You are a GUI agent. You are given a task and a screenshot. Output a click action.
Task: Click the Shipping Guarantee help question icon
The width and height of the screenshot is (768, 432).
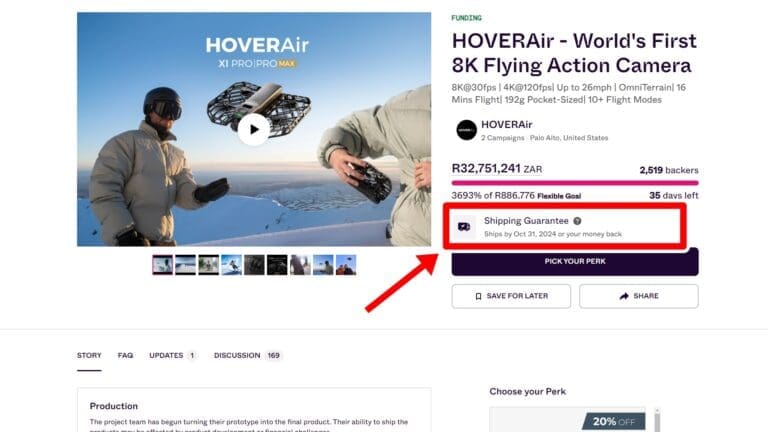tap(577, 221)
